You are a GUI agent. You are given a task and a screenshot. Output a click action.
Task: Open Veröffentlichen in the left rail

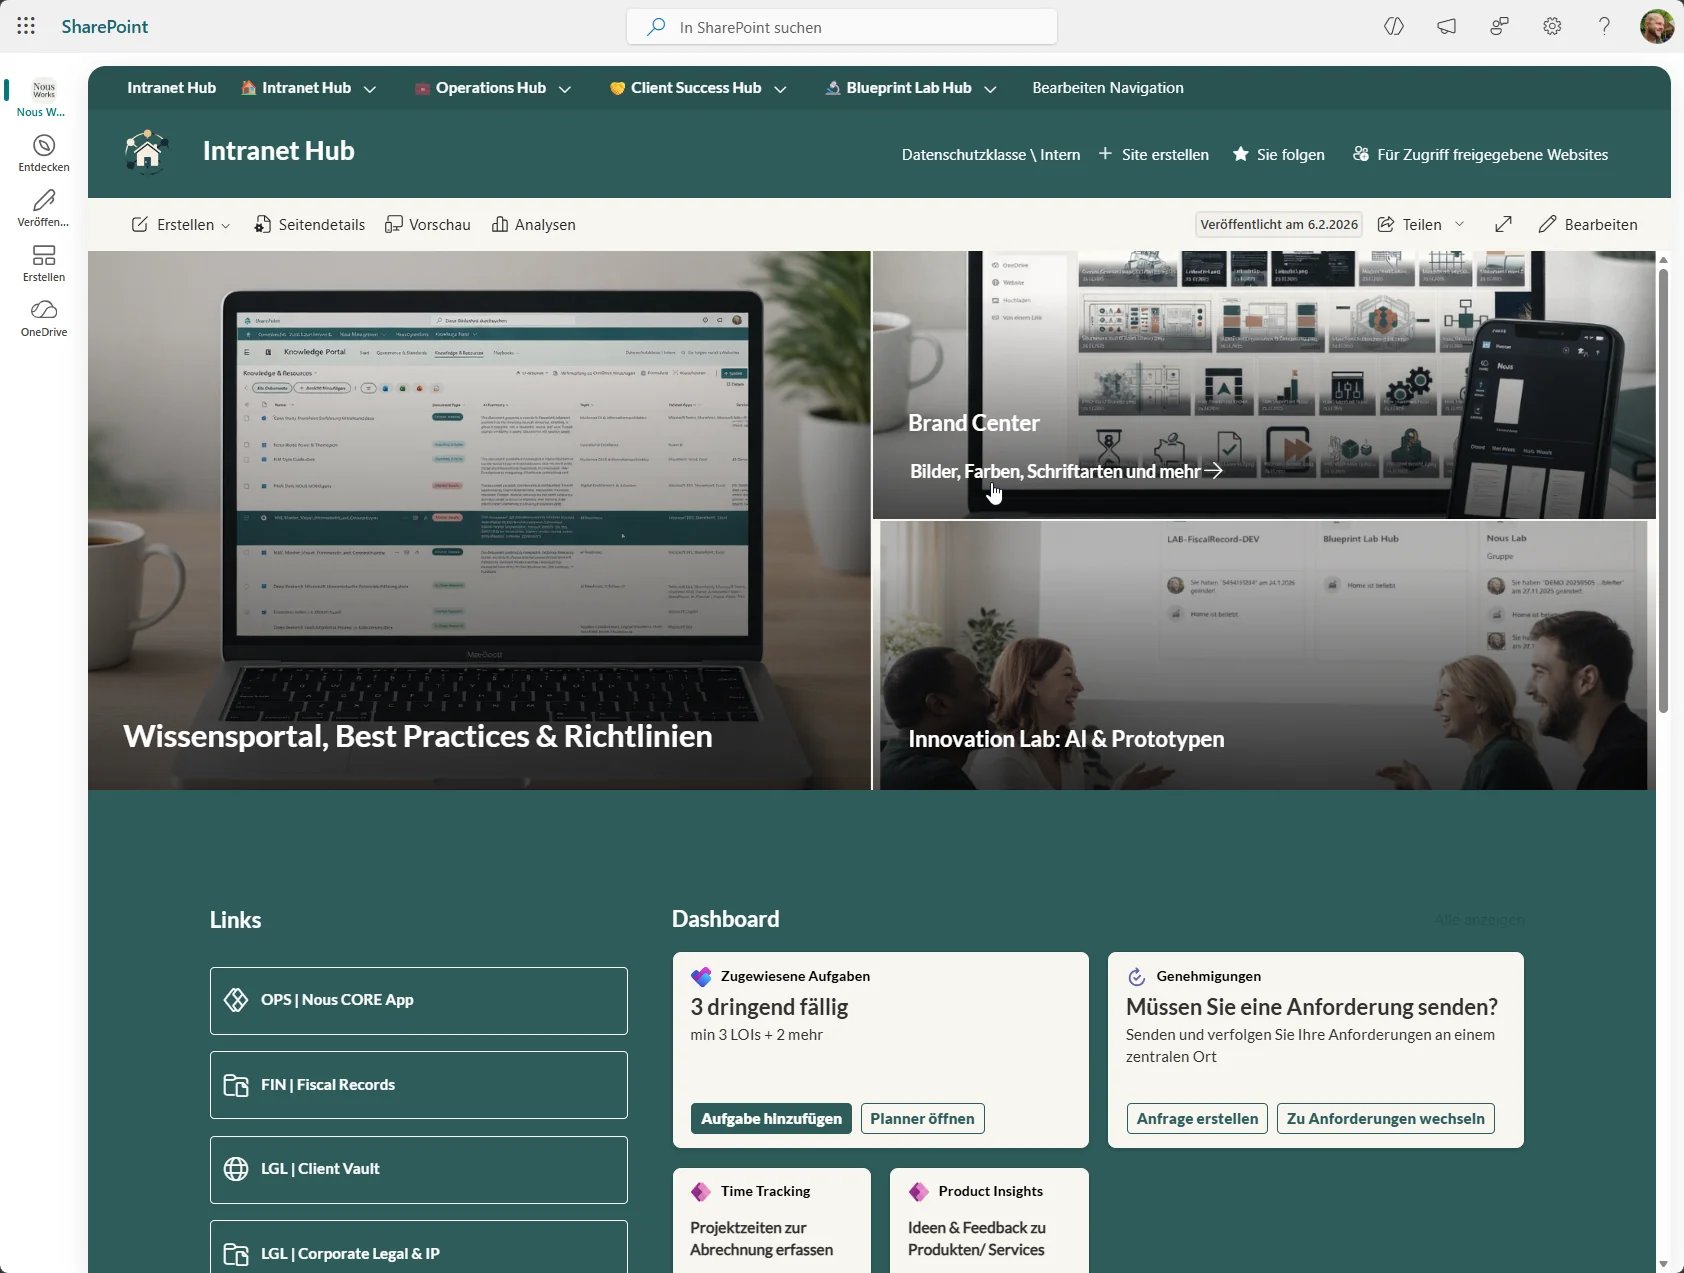coord(44,209)
